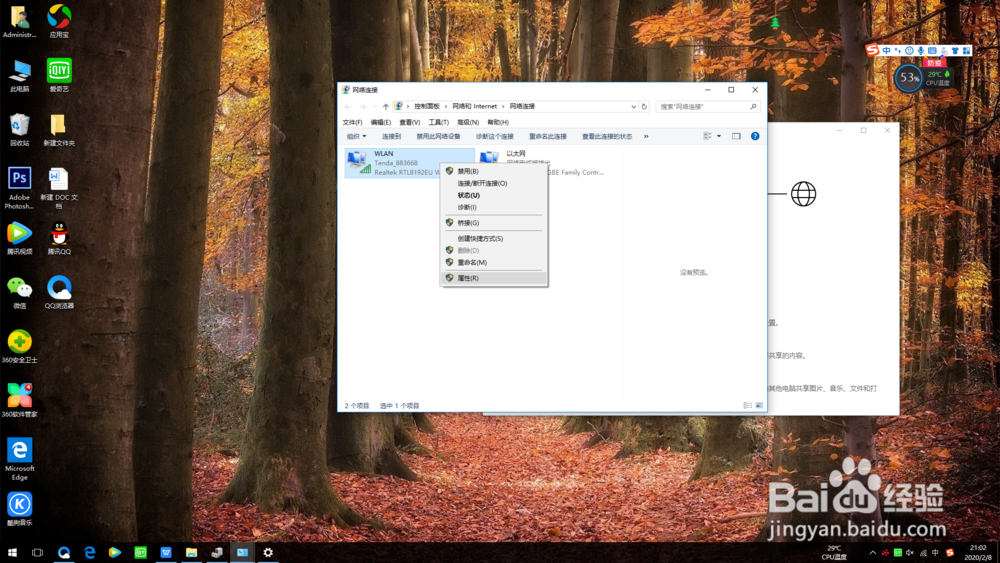Open the 文件(F) menu
The width and height of the screenshot is (1000, 563).
point(352,122)
